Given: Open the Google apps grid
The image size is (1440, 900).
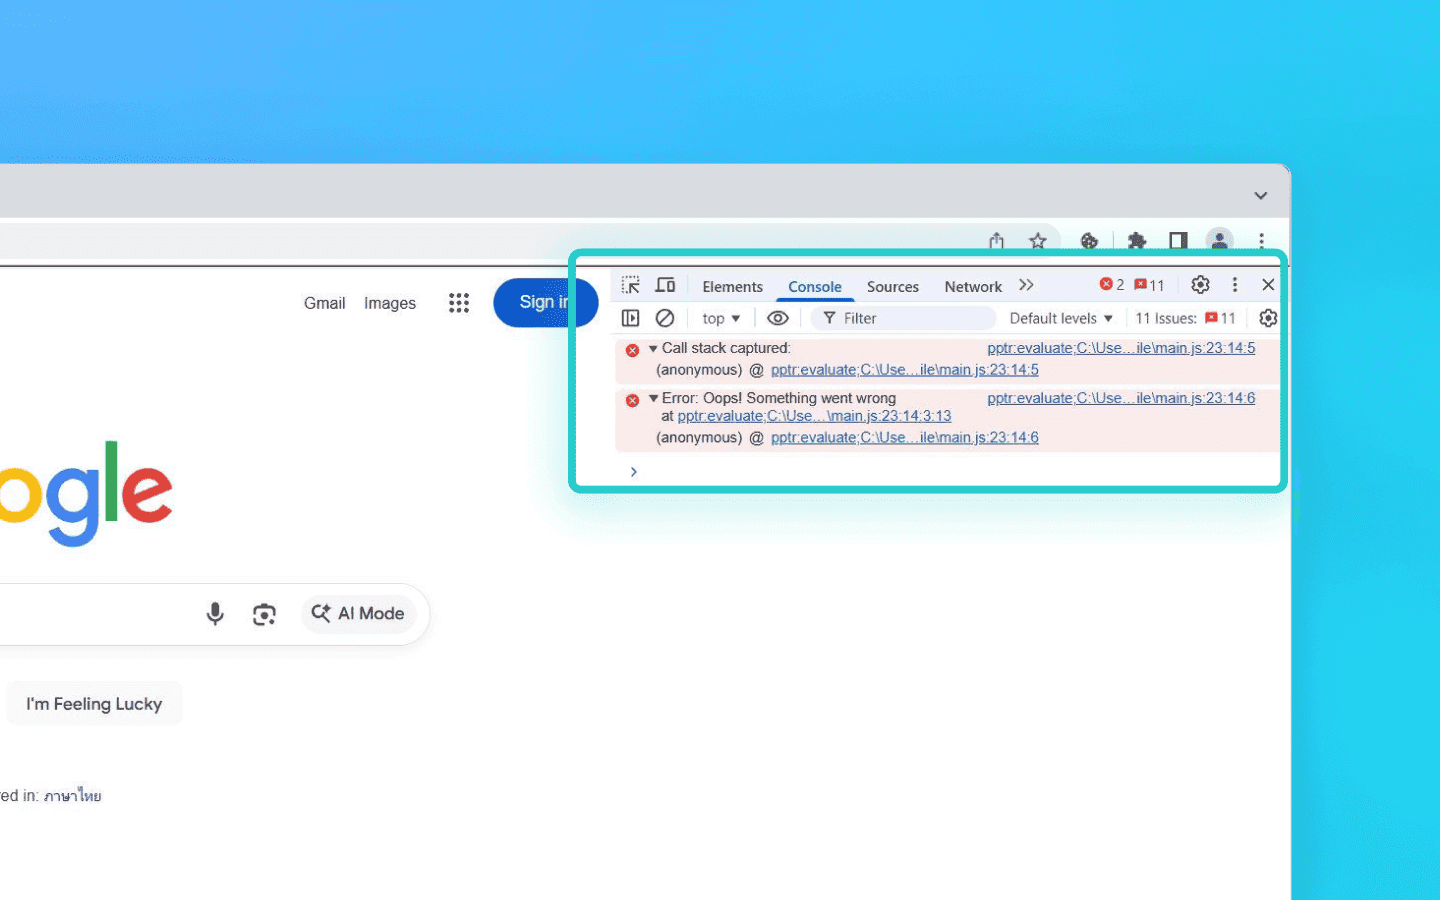Looking at the screenshot, I should tap(459, 303).
